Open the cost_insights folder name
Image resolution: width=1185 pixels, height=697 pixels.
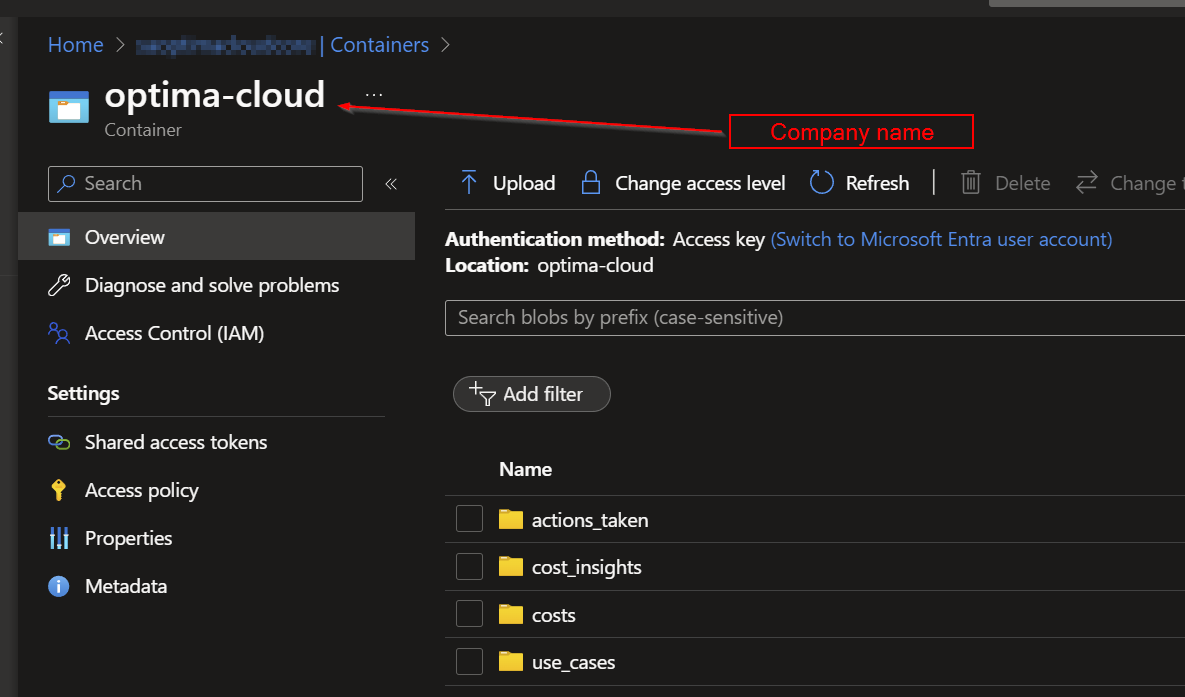tap(586, 568)
